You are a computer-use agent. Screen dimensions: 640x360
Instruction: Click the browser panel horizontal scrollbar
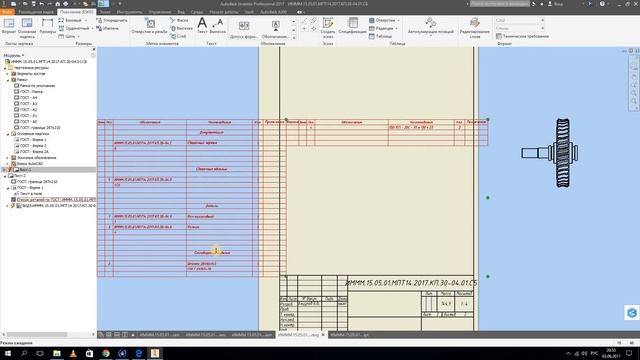(37, 335)
